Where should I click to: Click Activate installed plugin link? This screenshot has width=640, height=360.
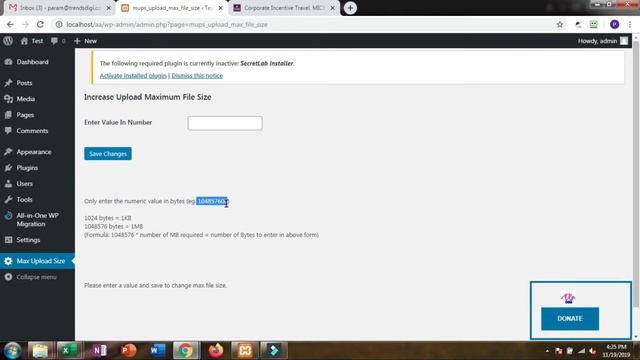click(133, 76)
